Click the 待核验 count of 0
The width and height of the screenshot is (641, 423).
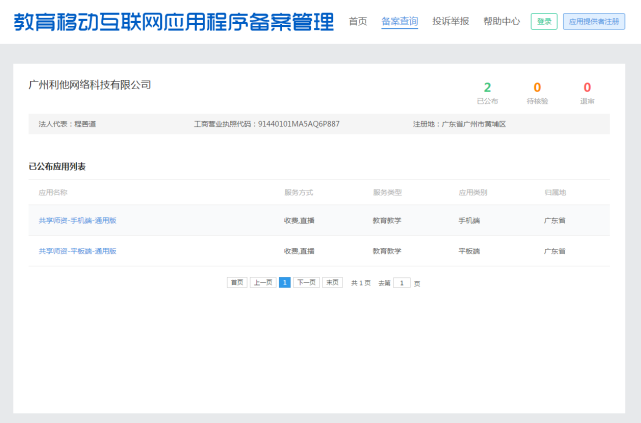tap(537, 87)
